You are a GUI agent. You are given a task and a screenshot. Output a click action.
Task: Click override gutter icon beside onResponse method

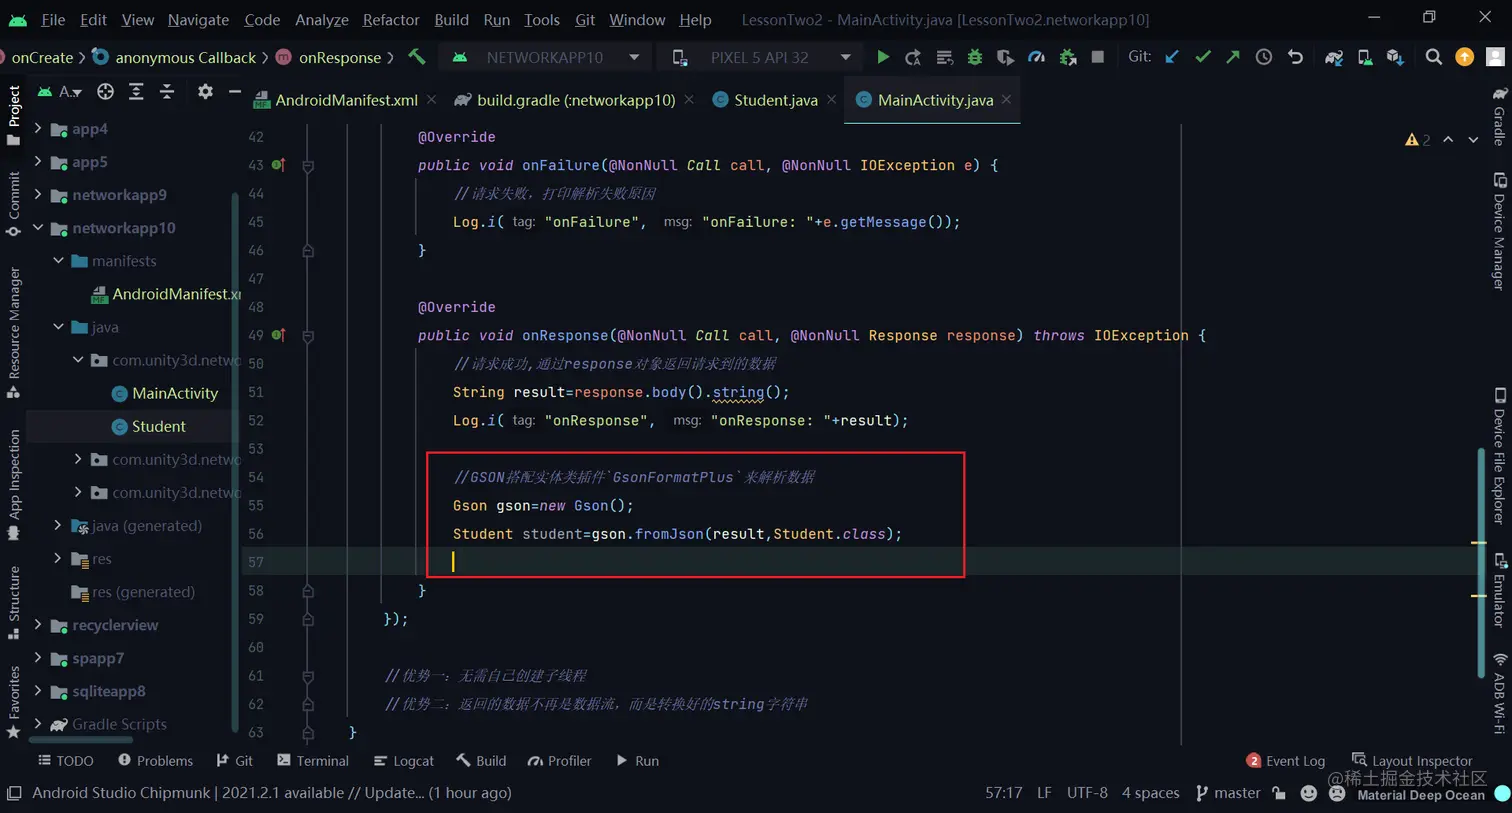click(278, 335)
